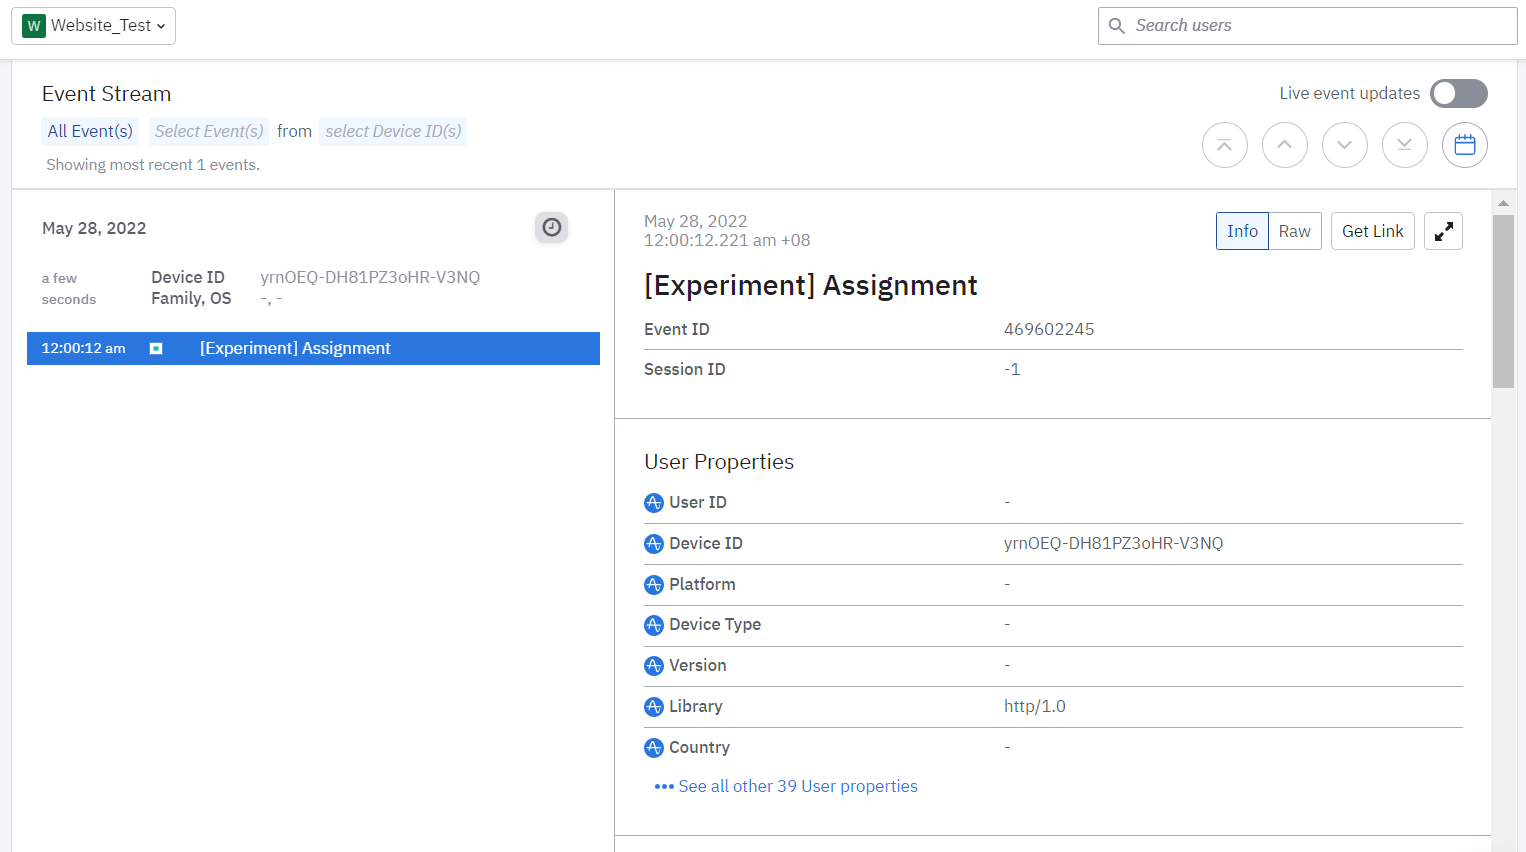Expand event details to full screen
Screen dimensions: 1526x852
pyautogui.click(x=1443, y=231)
